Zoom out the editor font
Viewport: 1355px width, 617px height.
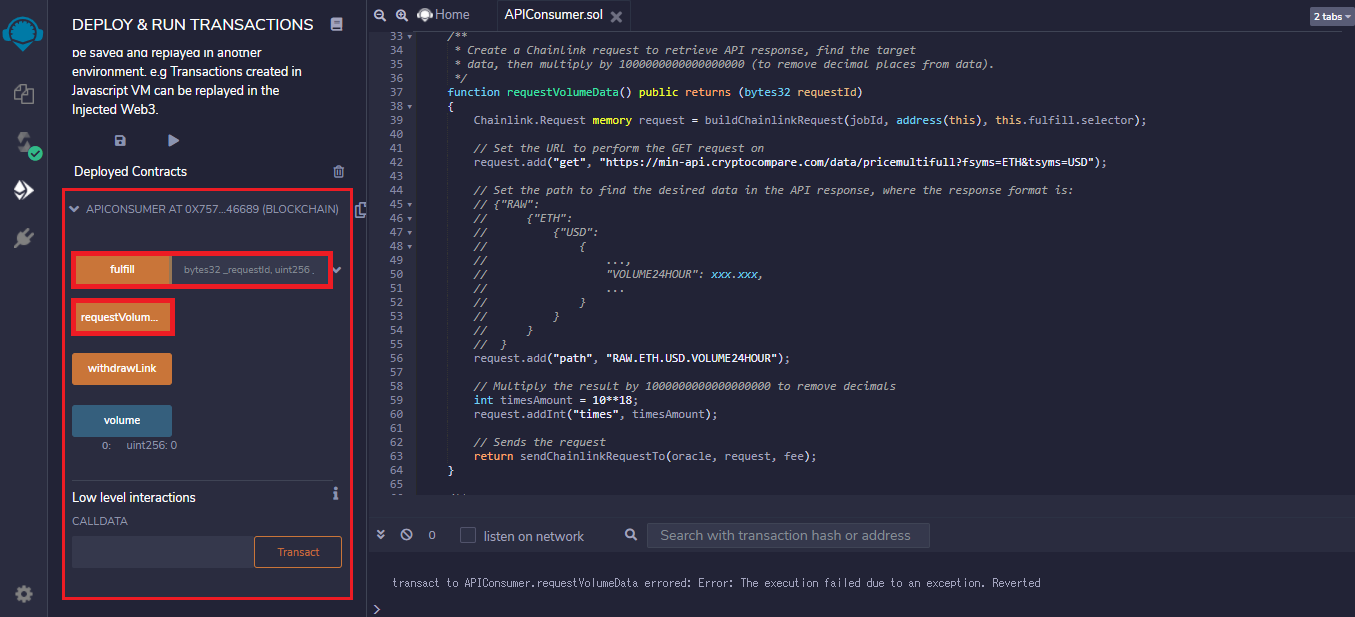click(x=380, y=15)
